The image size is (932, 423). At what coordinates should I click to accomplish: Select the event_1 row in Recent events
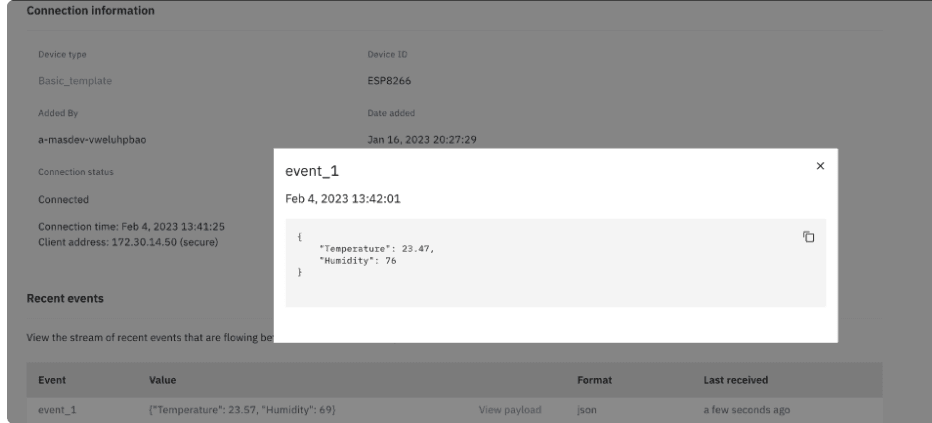coord(454,410)
